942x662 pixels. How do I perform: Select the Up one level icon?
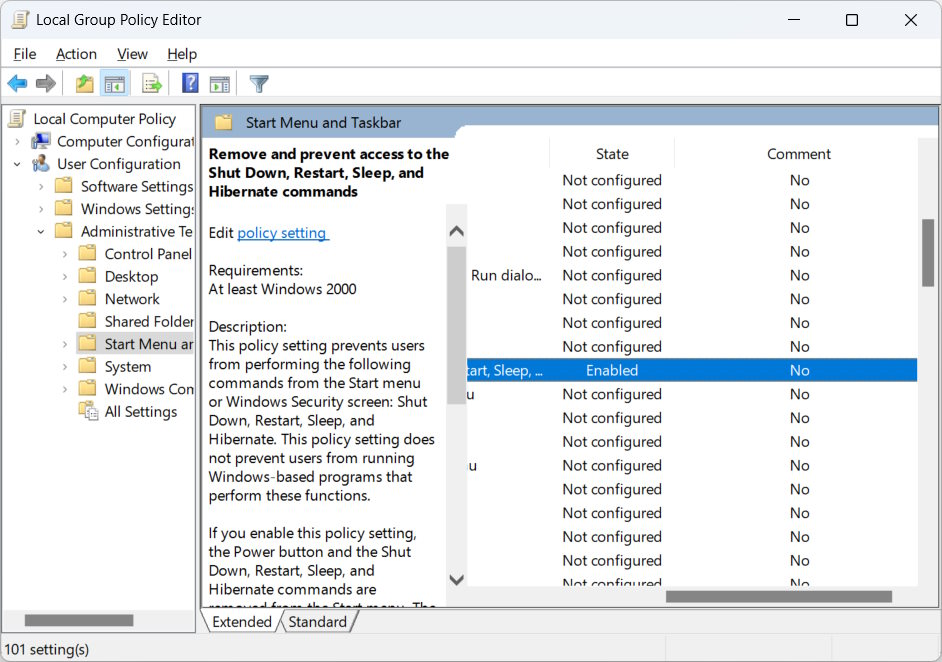pos(85,83)
